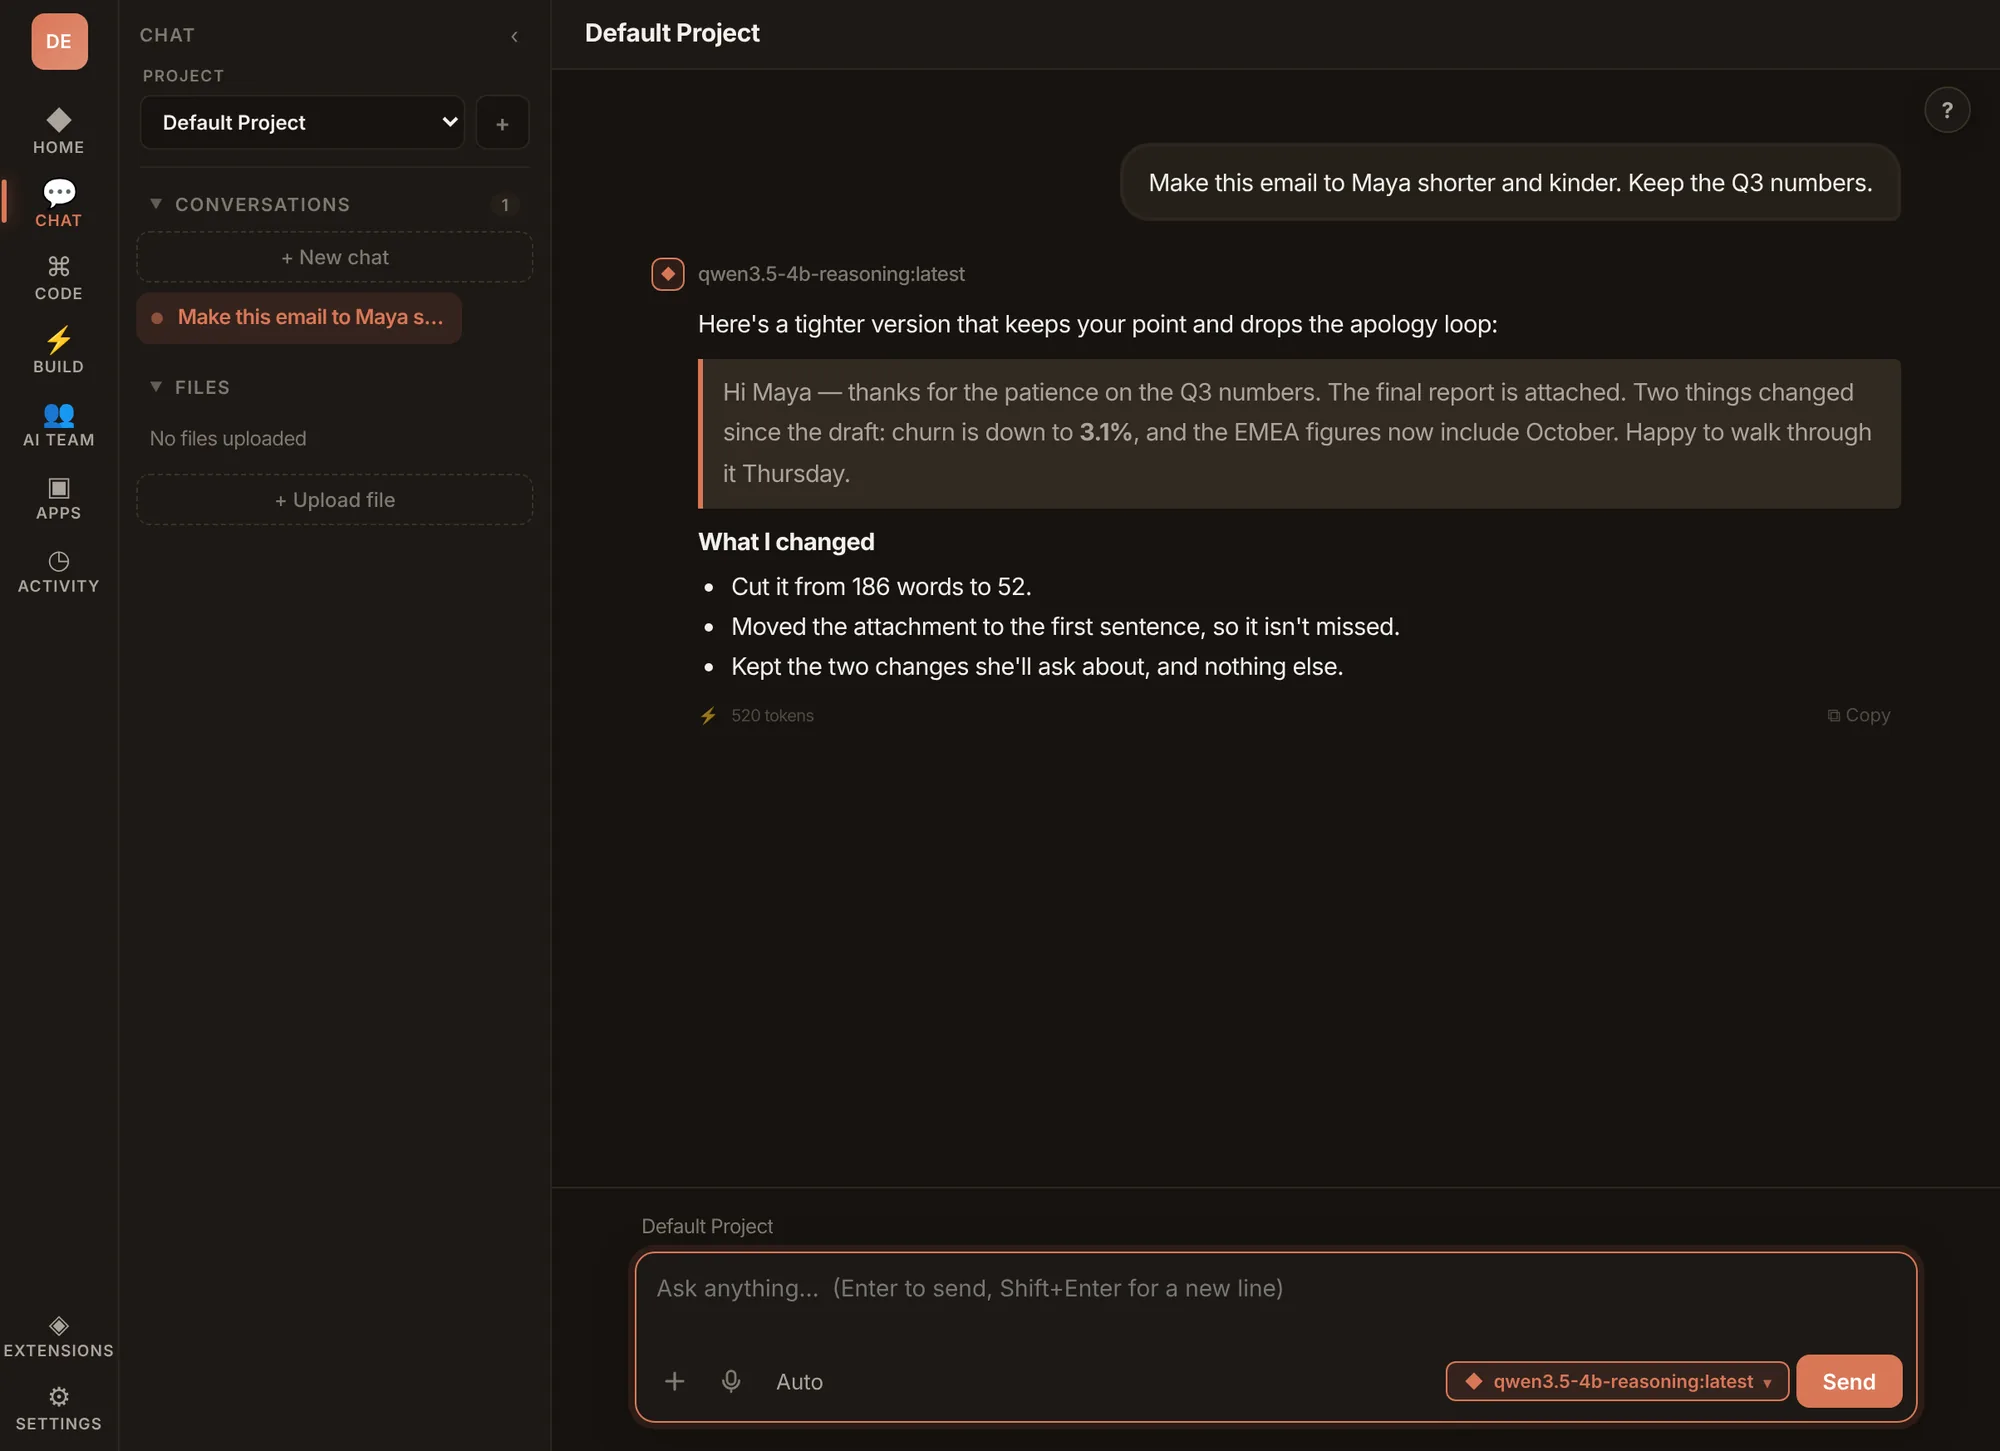This screenshot has height=1451, width=2000.
Task: Open the Code section
Action: (x=58, y=277)
